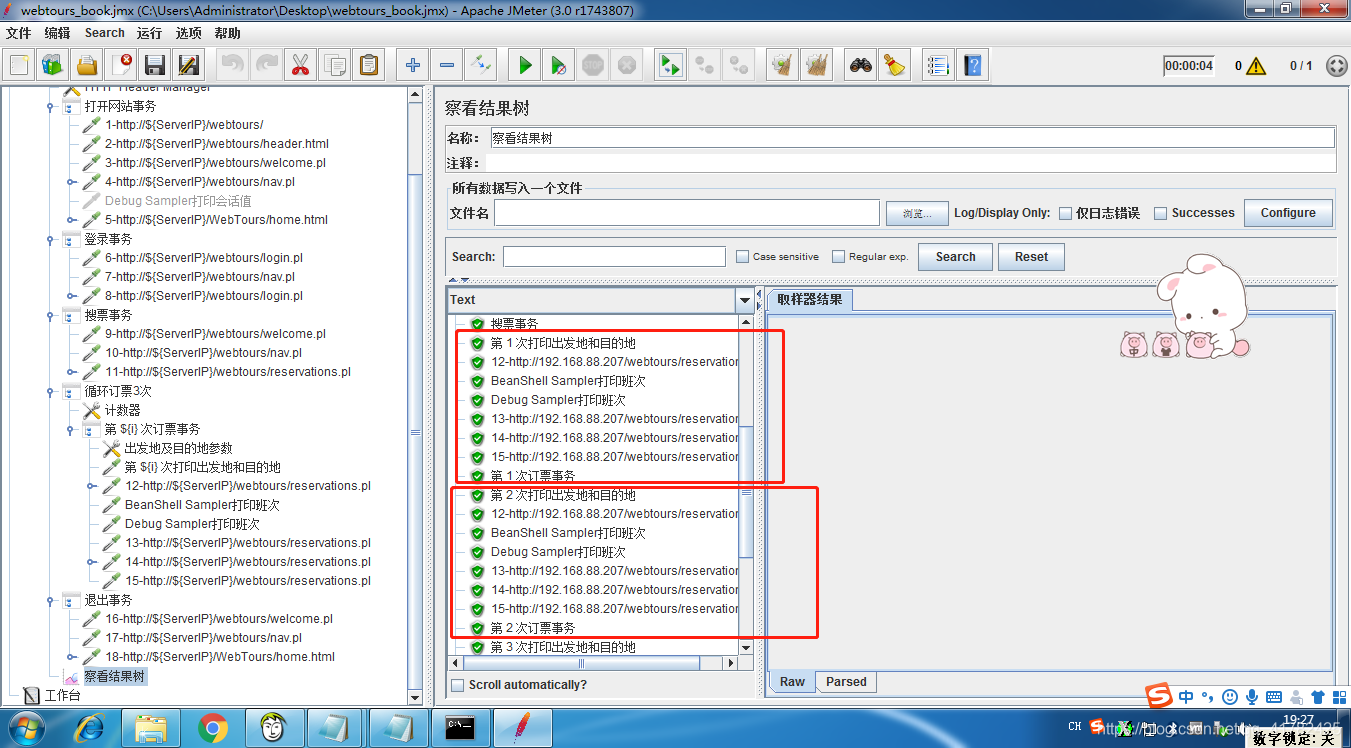Open the command prompt on the taskbar
This screenshot has height=748, width=1351.
[460, 727]
